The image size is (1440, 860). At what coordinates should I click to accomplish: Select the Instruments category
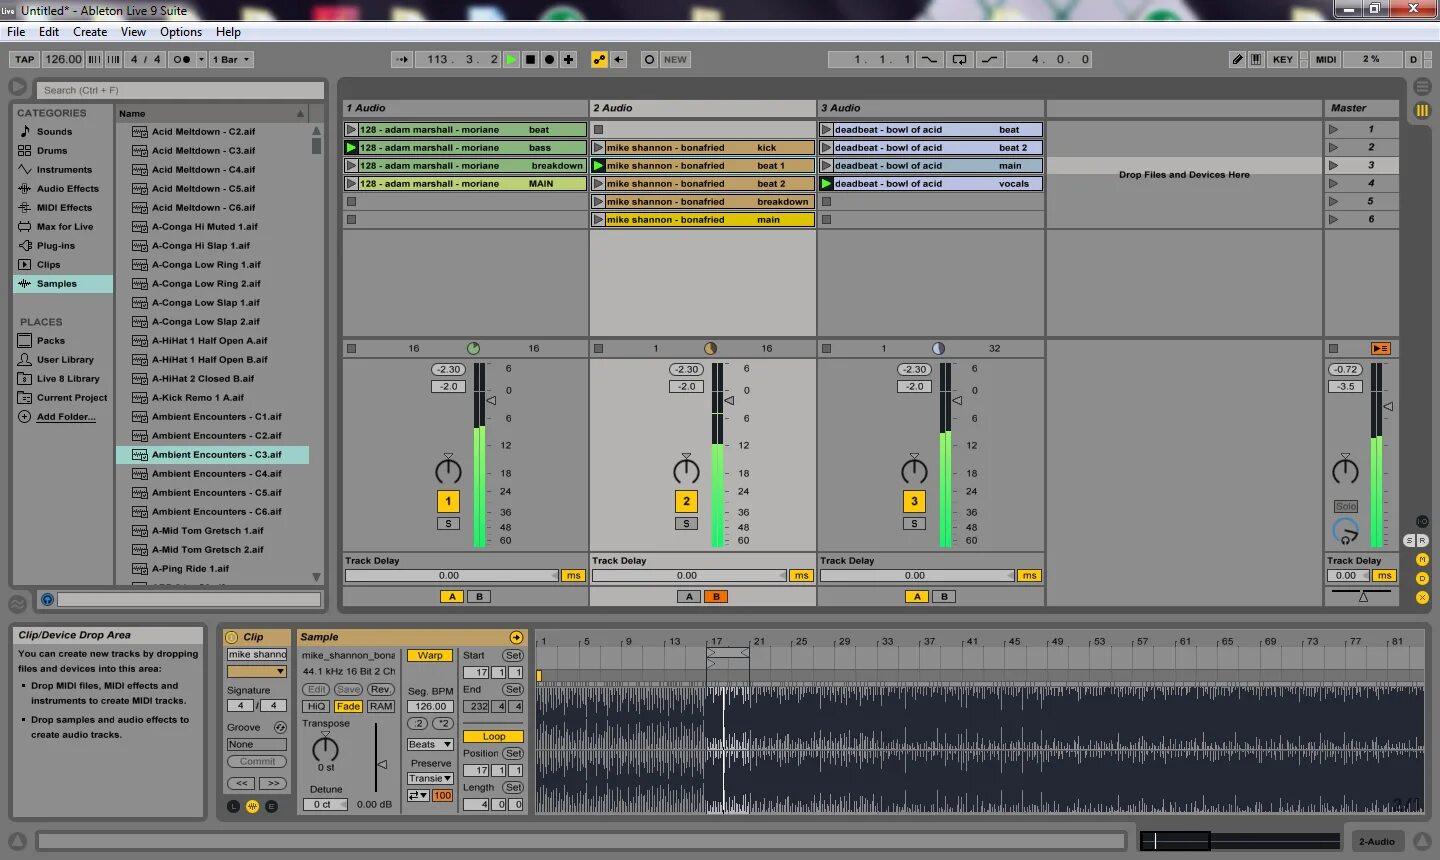click(x=63, y=170)
